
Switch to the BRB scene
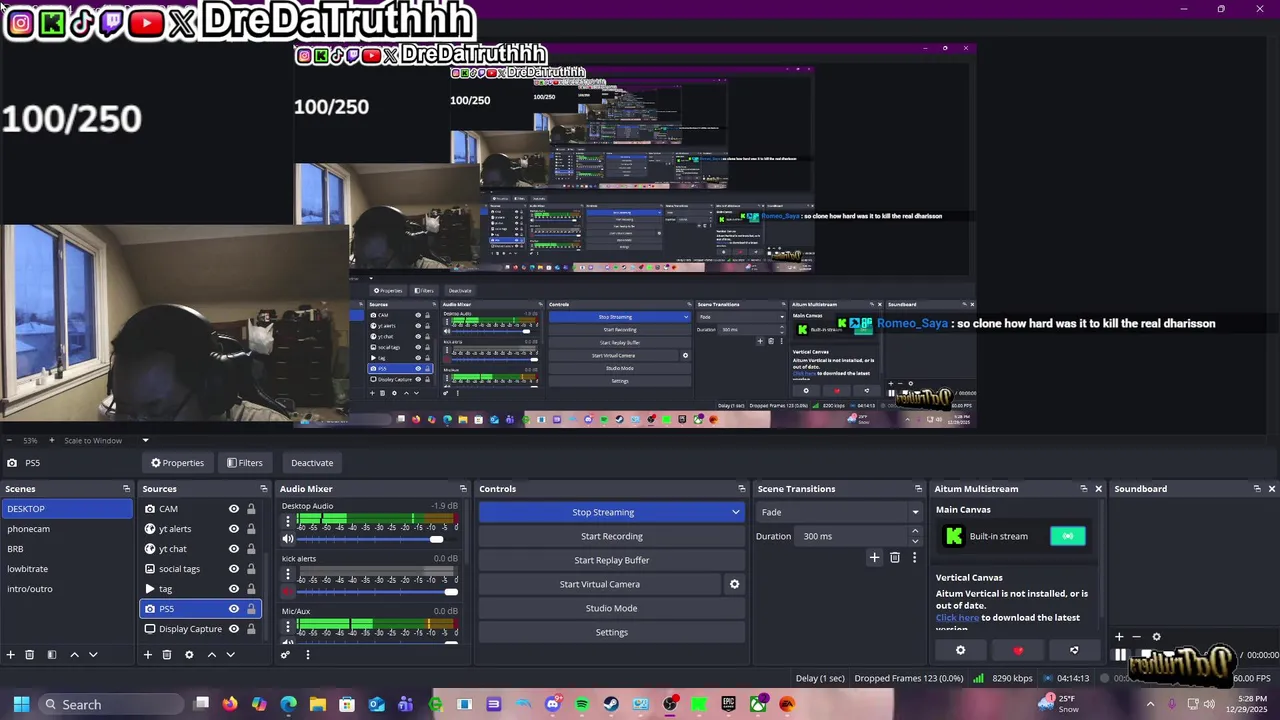point(66,549)
